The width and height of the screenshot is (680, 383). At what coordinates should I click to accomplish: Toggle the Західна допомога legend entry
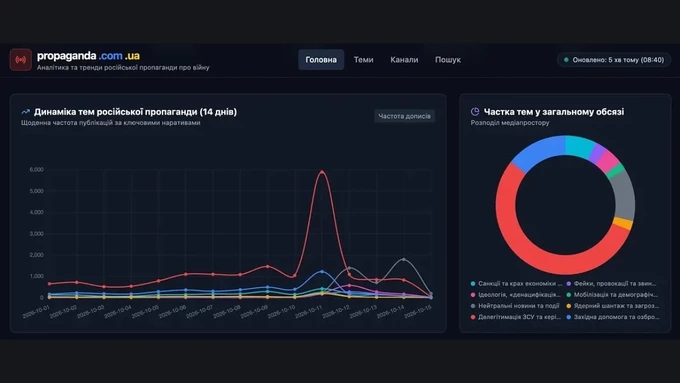click(x=613, y=317)
